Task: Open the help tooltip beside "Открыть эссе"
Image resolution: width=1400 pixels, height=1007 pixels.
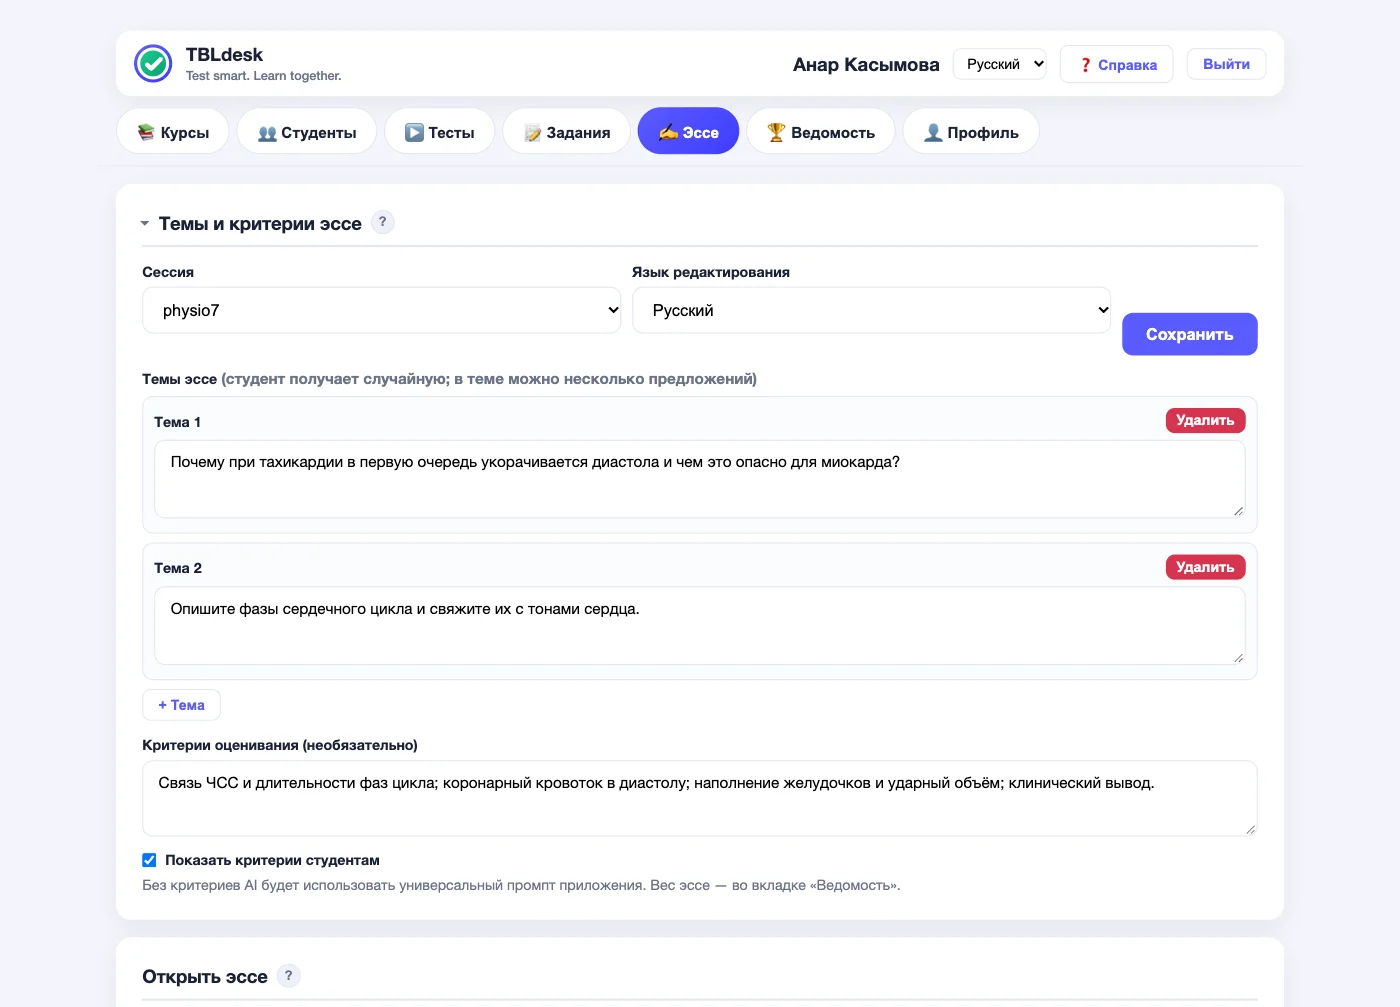Action: tap(288, 975)
